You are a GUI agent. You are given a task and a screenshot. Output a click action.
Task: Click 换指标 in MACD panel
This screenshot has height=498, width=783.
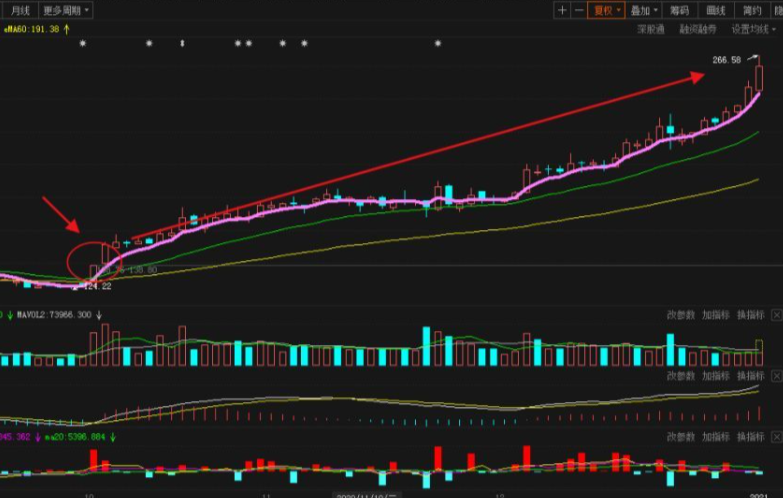pos(751,376)
